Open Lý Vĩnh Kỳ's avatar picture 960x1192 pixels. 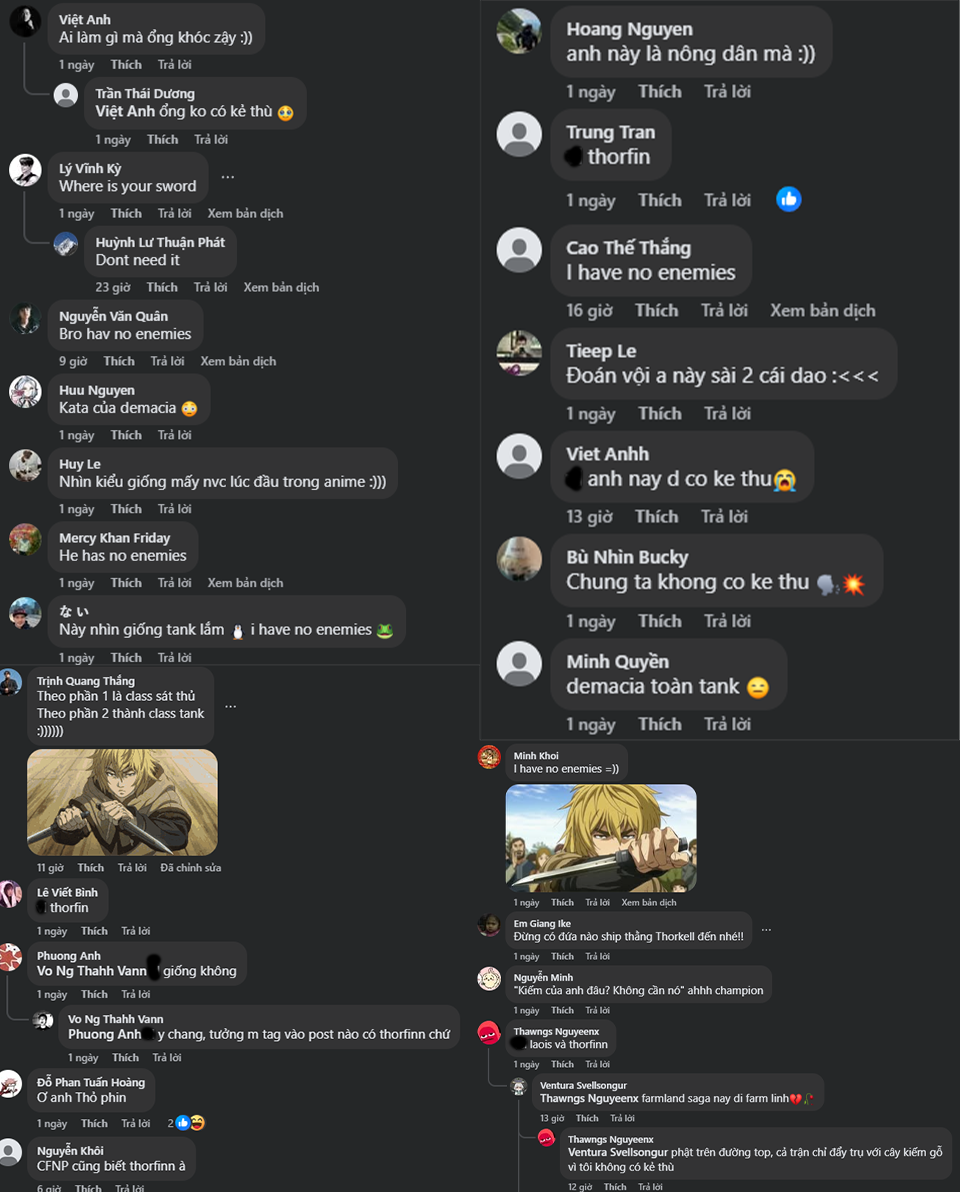click(x=25, y=170)
